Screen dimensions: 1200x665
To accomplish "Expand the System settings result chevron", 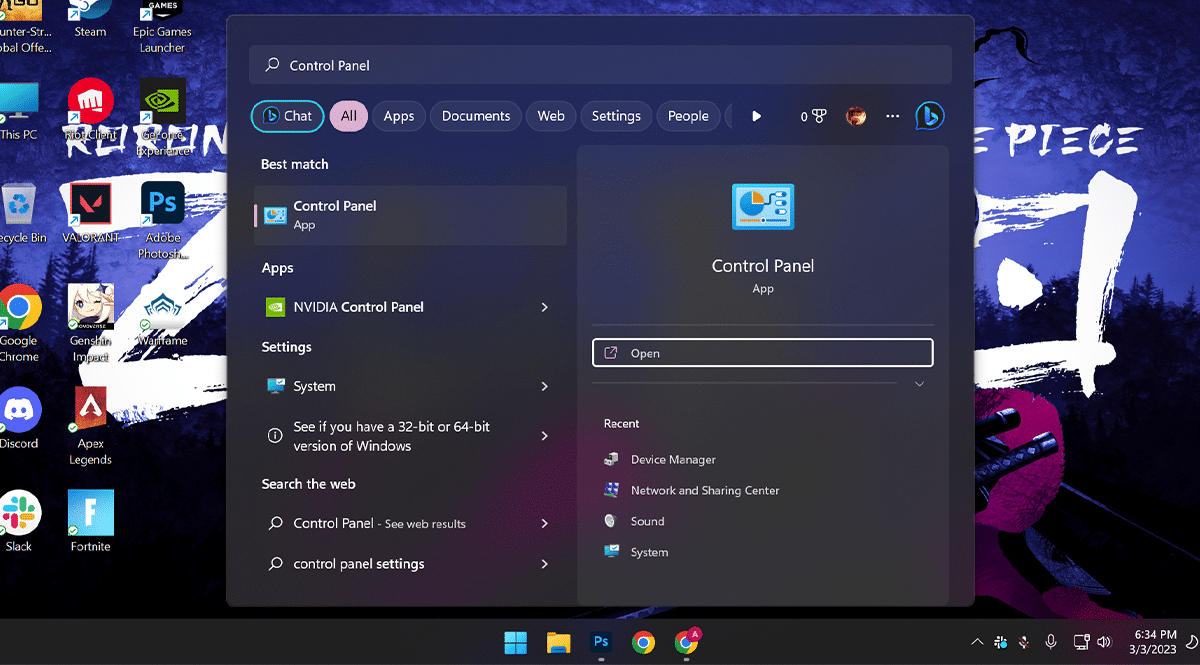I will tap(544, 386).
